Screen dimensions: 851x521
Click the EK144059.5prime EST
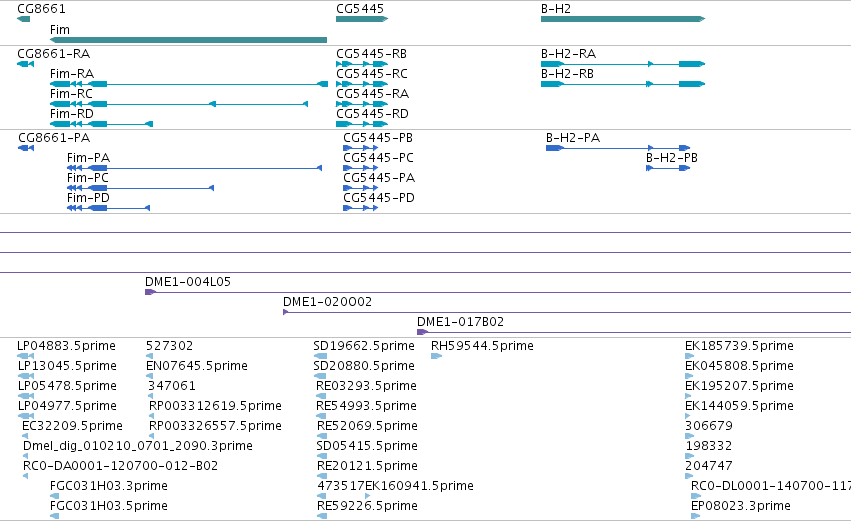[x=688, y=416]
